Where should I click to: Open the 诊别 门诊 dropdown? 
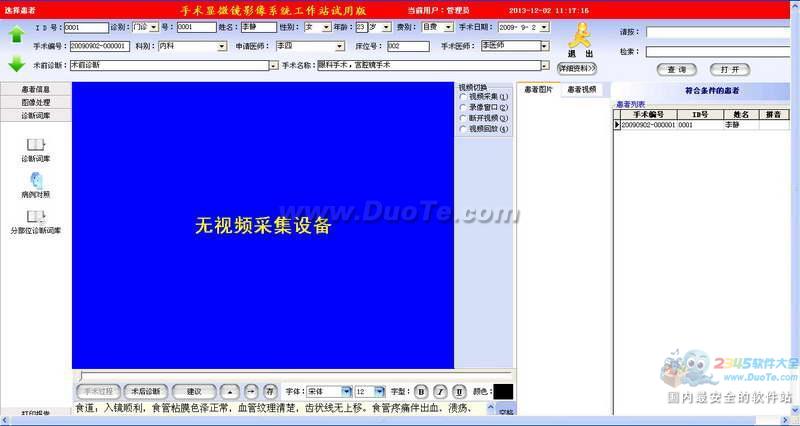point(154,27)
